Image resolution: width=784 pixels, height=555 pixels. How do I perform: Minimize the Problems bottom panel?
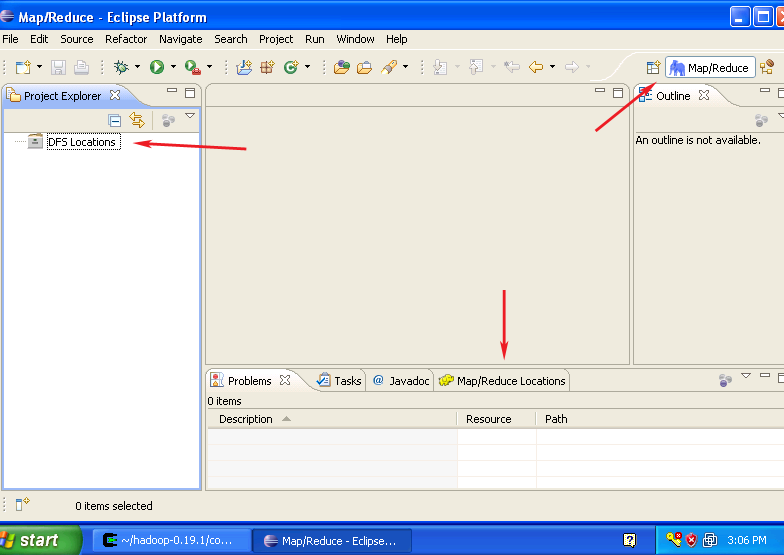pos(764,375)
